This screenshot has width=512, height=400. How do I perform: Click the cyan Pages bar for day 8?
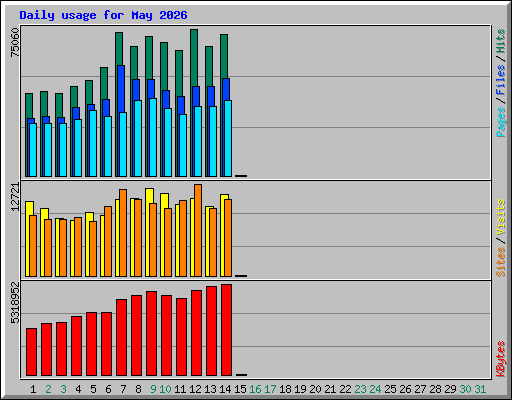(138, 138)
